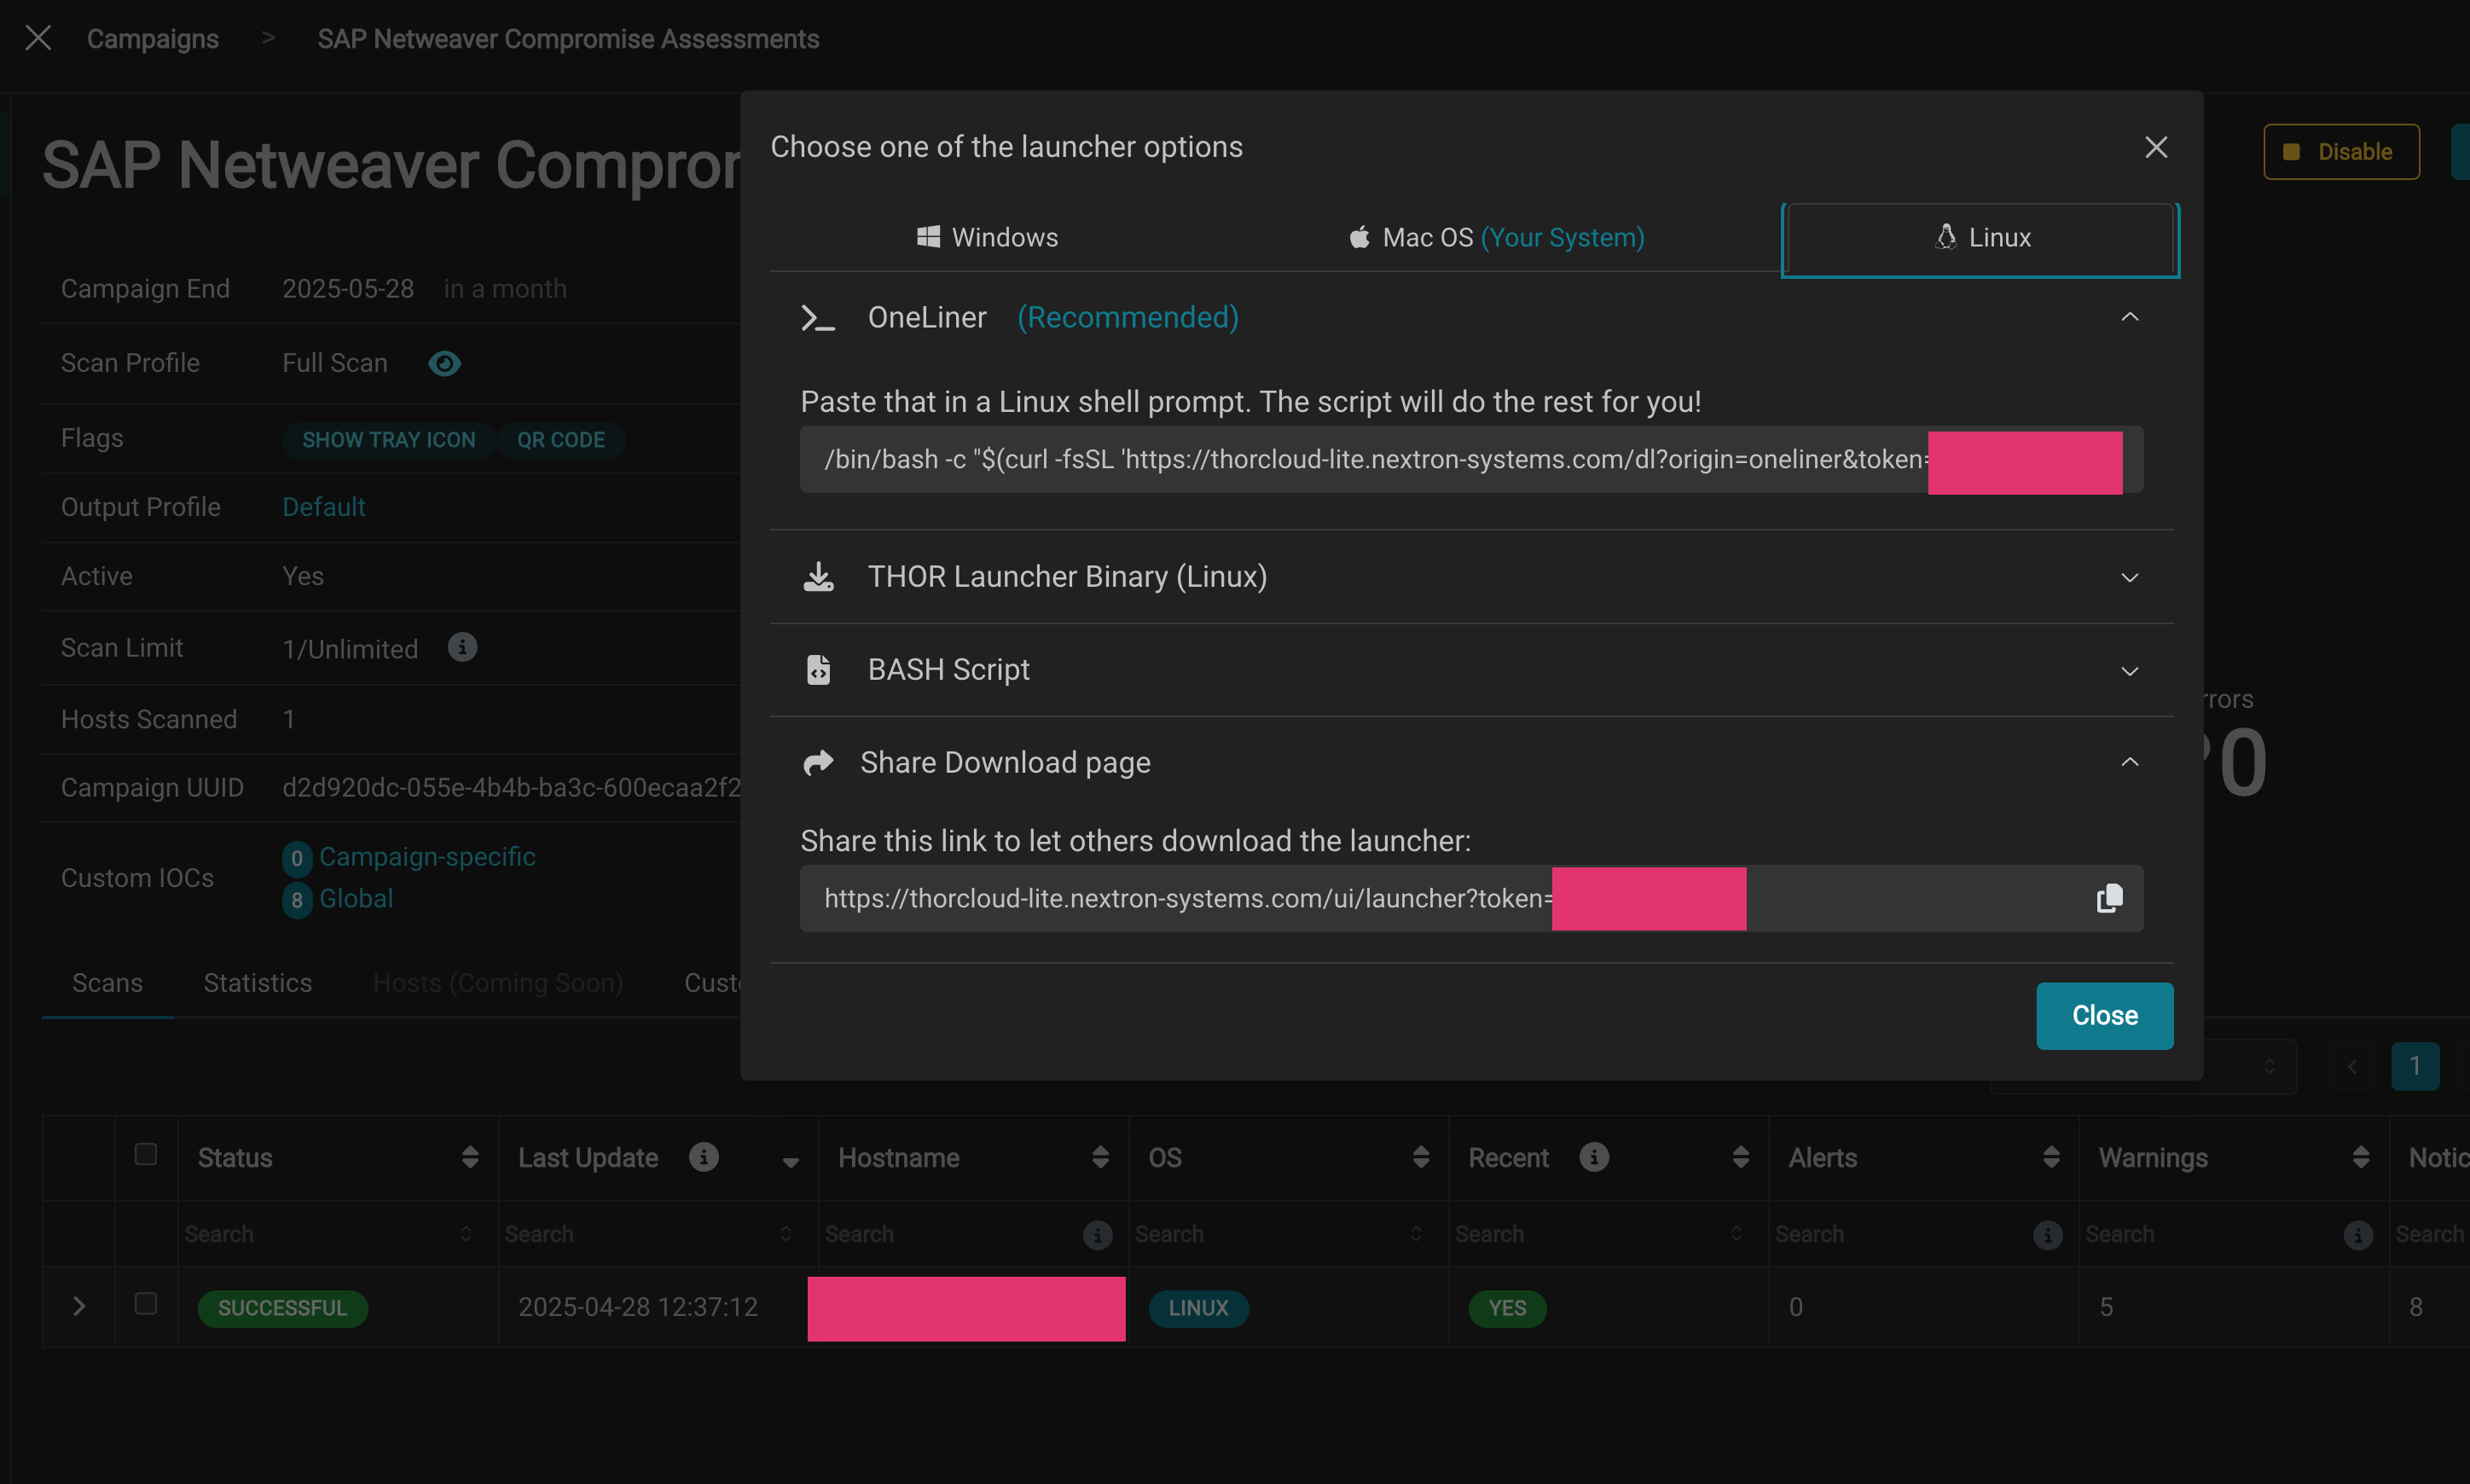Sort by the Last Update column arrow
This screenshot has width=2470, height=1484.
790,1162
